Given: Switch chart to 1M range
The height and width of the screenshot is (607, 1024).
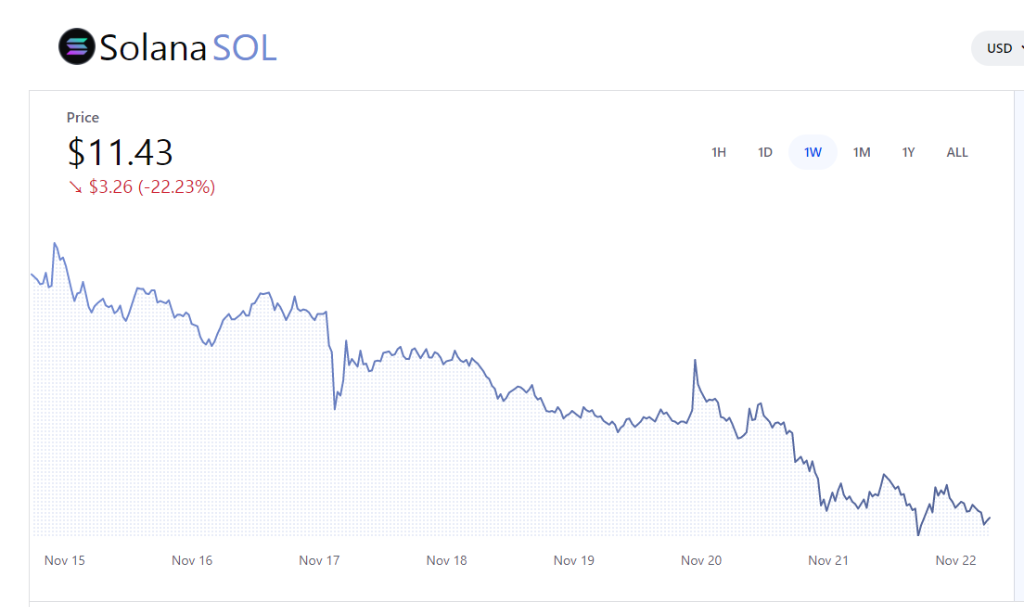Looking at the screenshot, I should tap(861, 153).
